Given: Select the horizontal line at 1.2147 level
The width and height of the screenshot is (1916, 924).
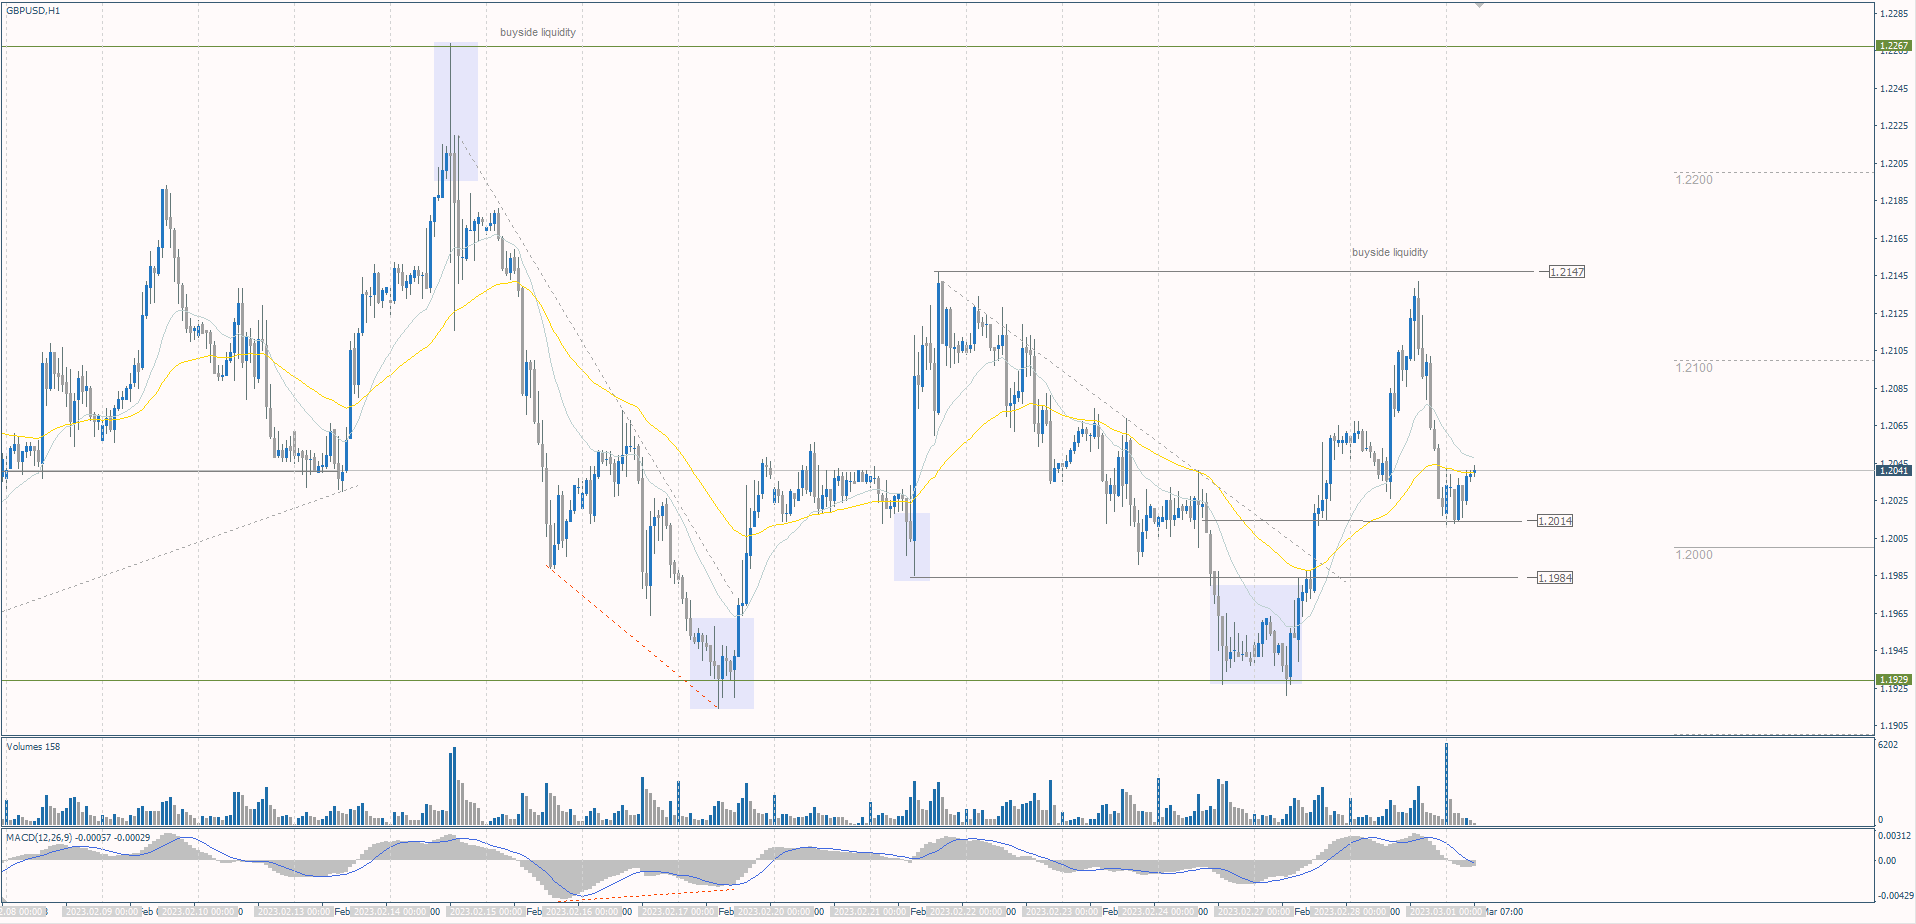Looking at the screenshot, I should [1234, 272].
